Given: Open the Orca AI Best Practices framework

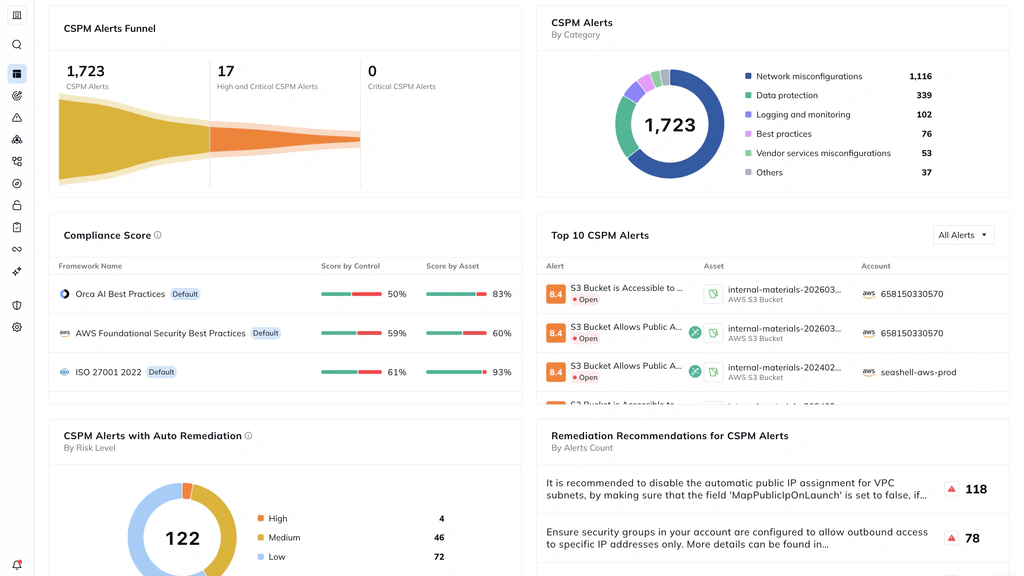Looking at the screenshot, I should coord(120,294).
